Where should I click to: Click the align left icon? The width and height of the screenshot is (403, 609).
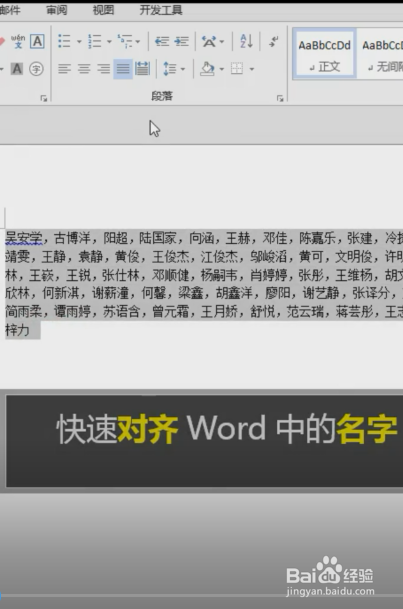pyautogui.click(x=64, y=69)
